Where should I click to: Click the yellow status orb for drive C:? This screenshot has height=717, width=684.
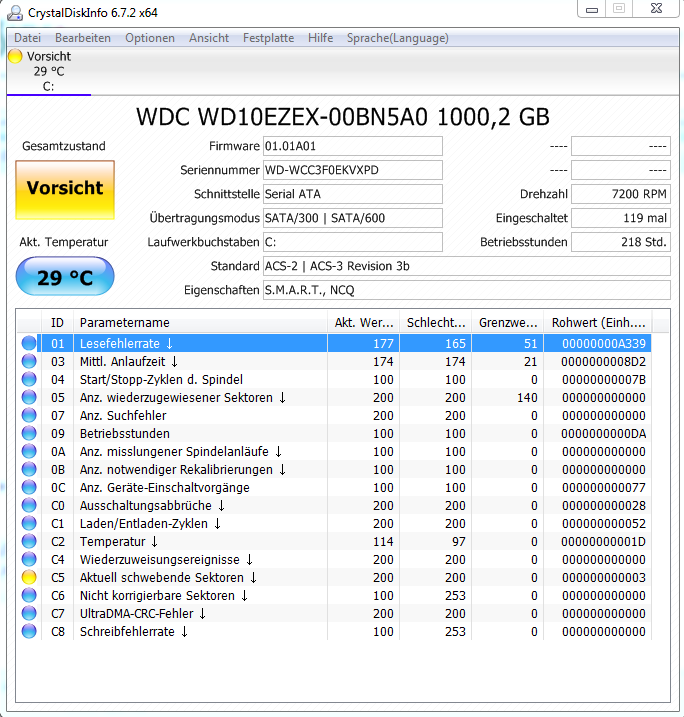click(15, 56)
